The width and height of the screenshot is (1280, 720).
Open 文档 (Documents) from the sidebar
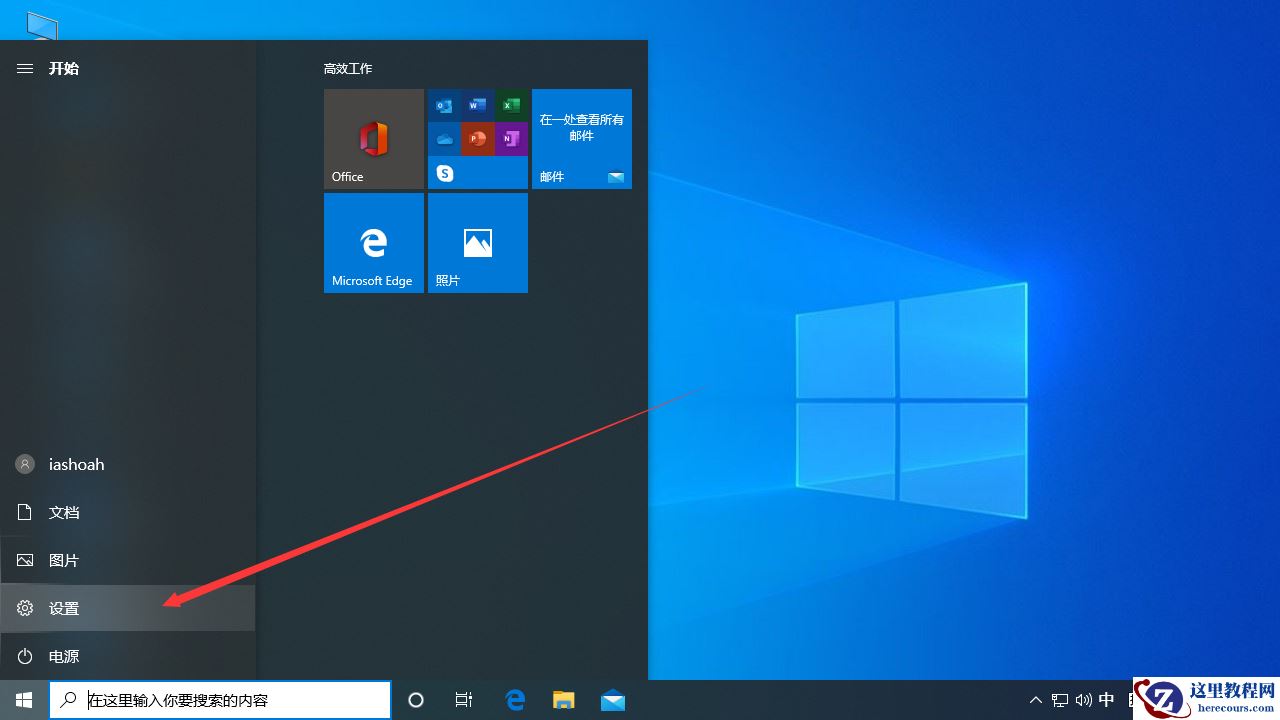64,512
